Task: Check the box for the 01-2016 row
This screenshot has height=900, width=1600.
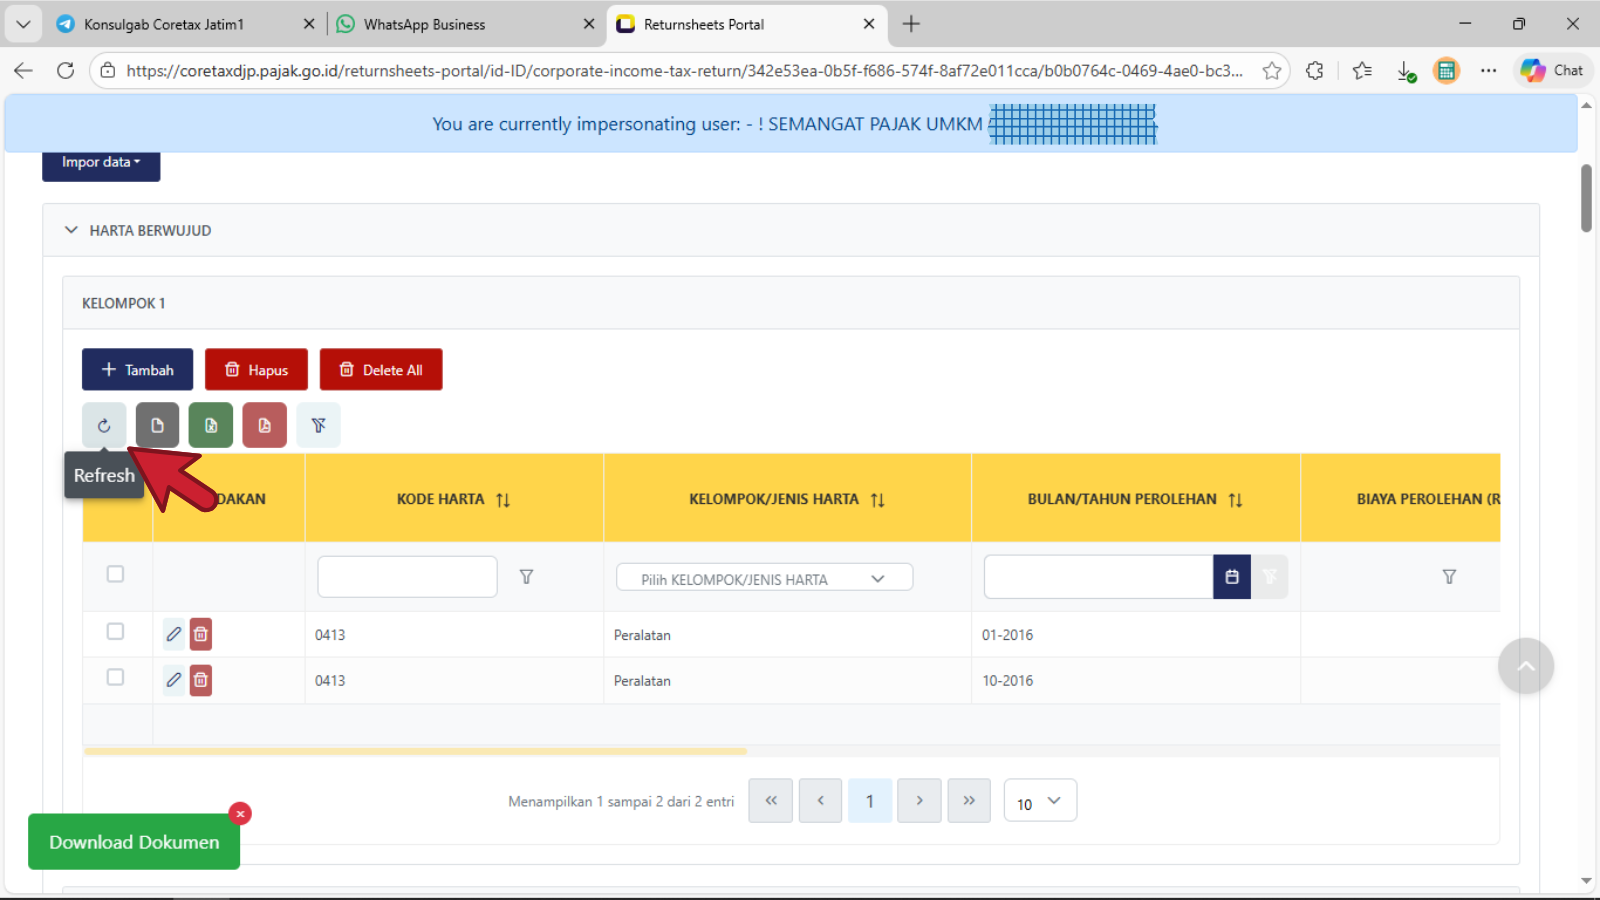Action: pos(116,632)
